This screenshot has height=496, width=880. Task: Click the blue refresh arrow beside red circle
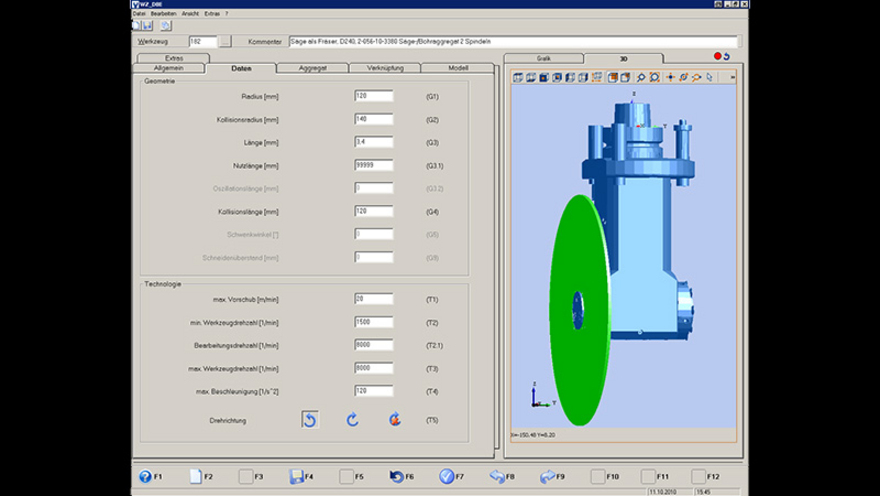[x=726, y=56]
